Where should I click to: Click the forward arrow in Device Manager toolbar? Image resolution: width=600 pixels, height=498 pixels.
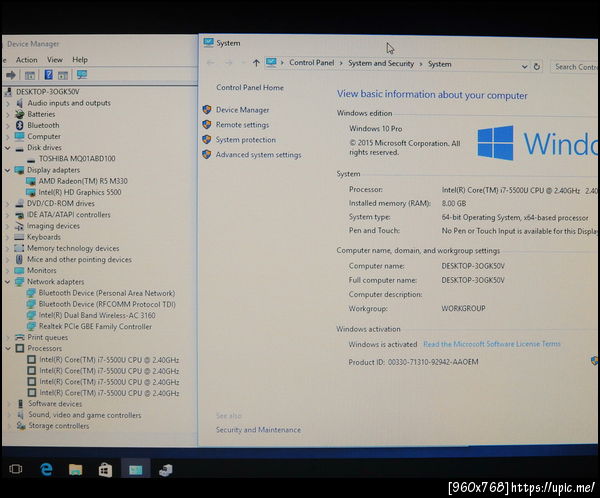pyautogui.click(x=11, y=75)
